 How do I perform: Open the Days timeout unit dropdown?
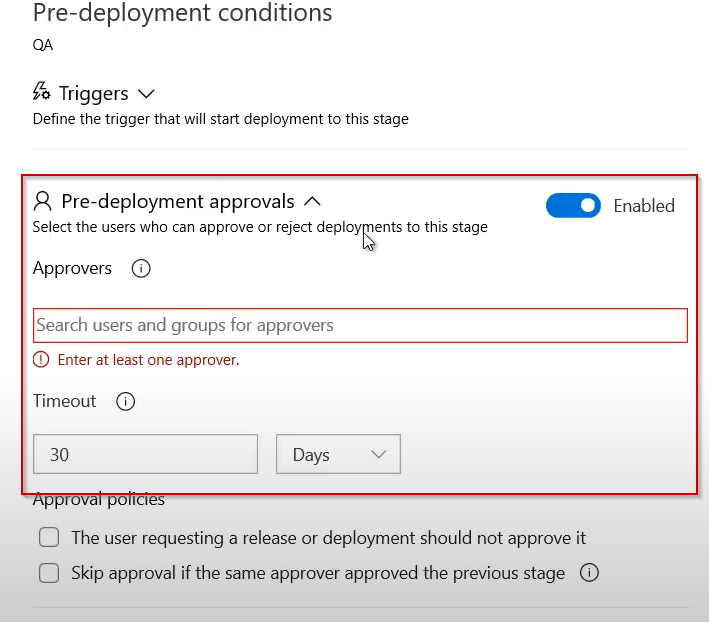[x=338, y=454]
